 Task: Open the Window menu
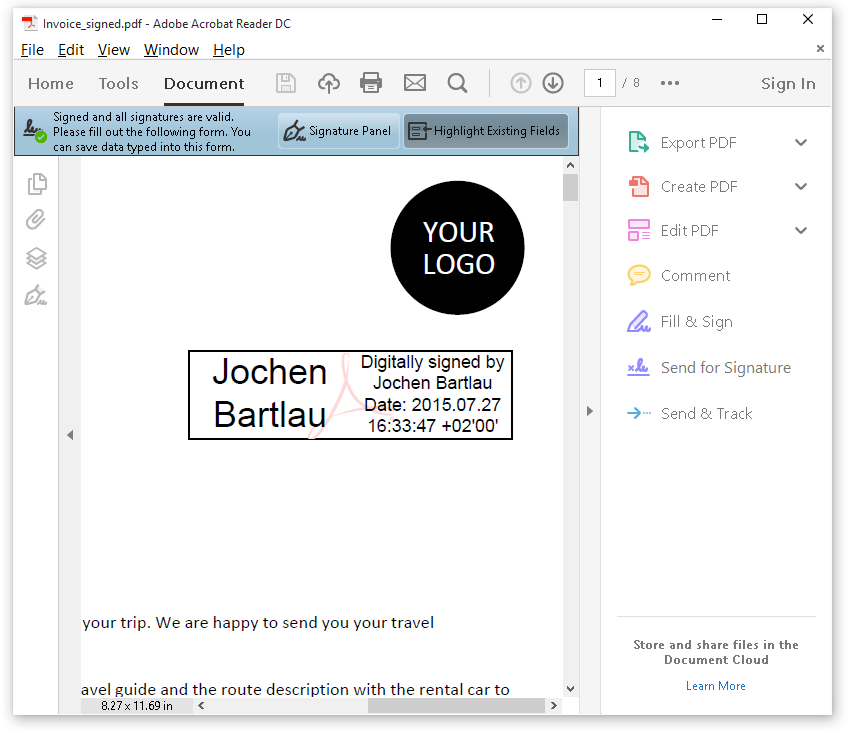(171, 50)
